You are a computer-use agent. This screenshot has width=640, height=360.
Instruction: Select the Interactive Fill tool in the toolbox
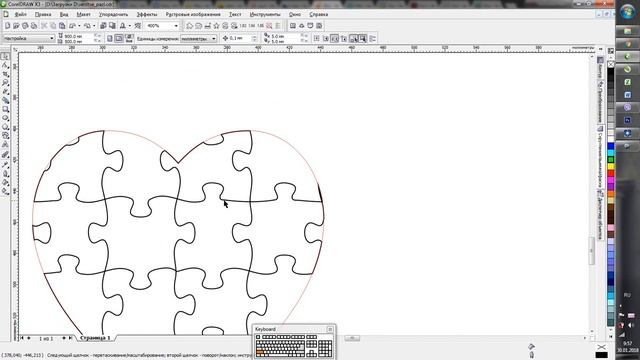(5, 191)
